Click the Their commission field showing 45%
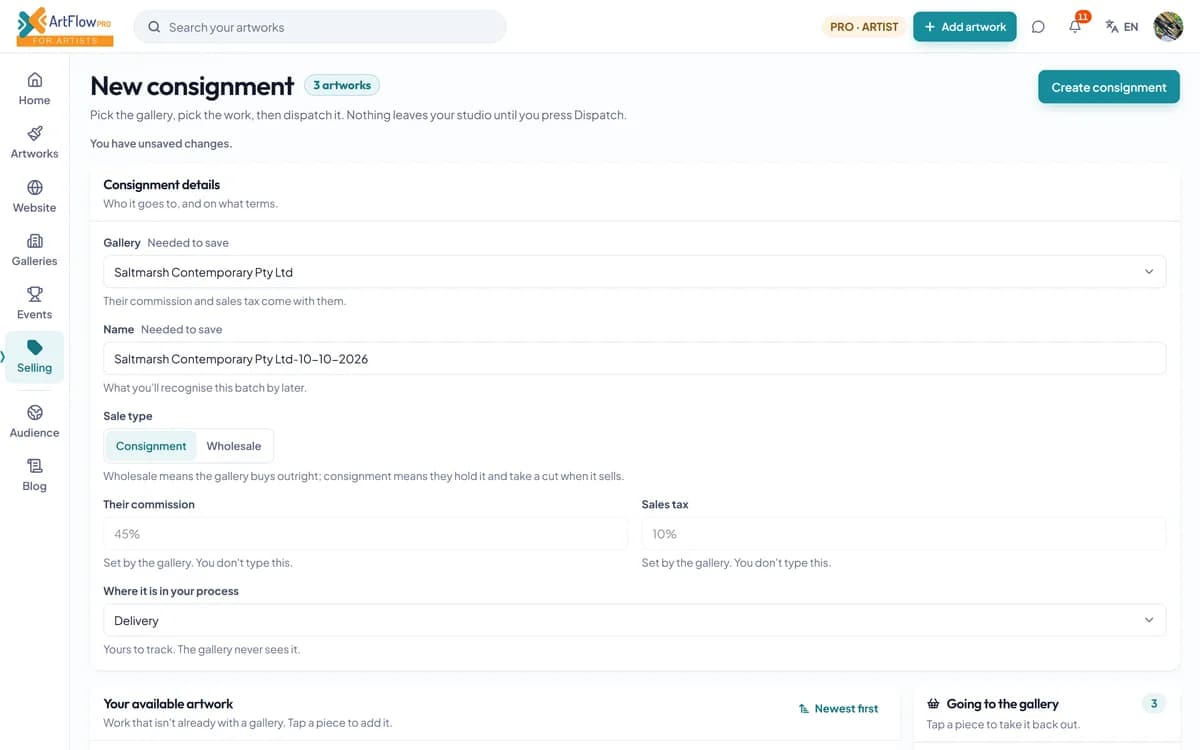 [x=365, y=534]
